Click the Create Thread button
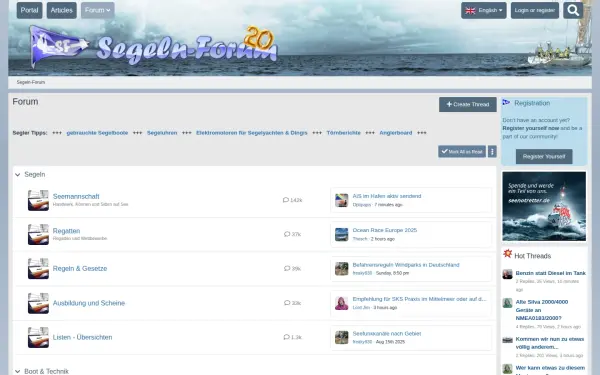This screenshot has width=600, height=375. 468,104
